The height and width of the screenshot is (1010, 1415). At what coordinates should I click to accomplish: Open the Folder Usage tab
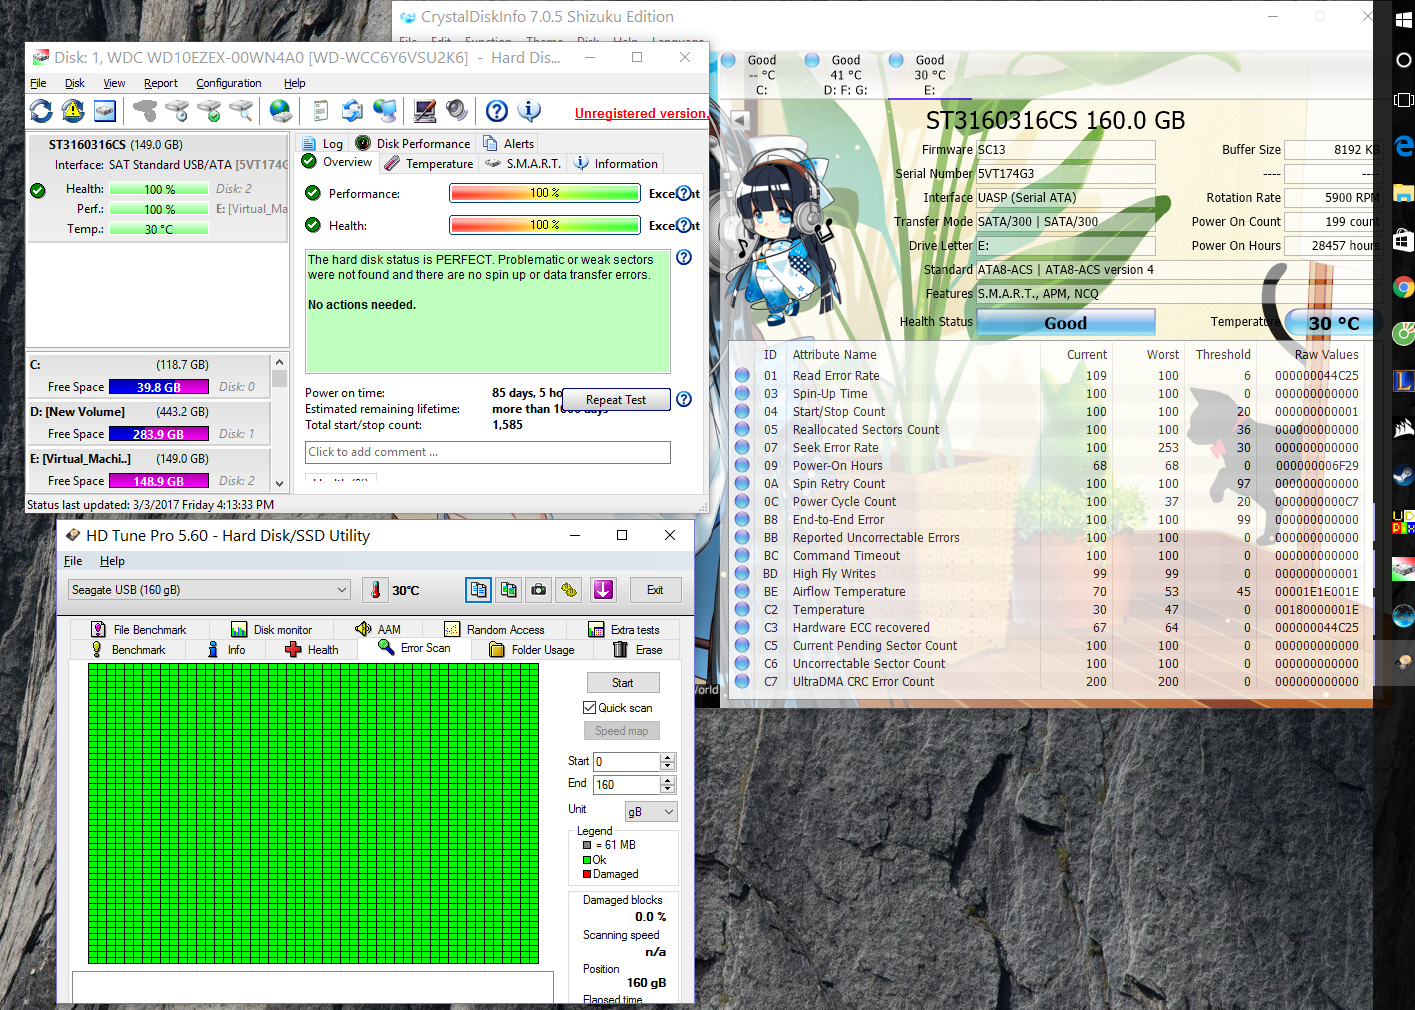(x=532, y=649)
